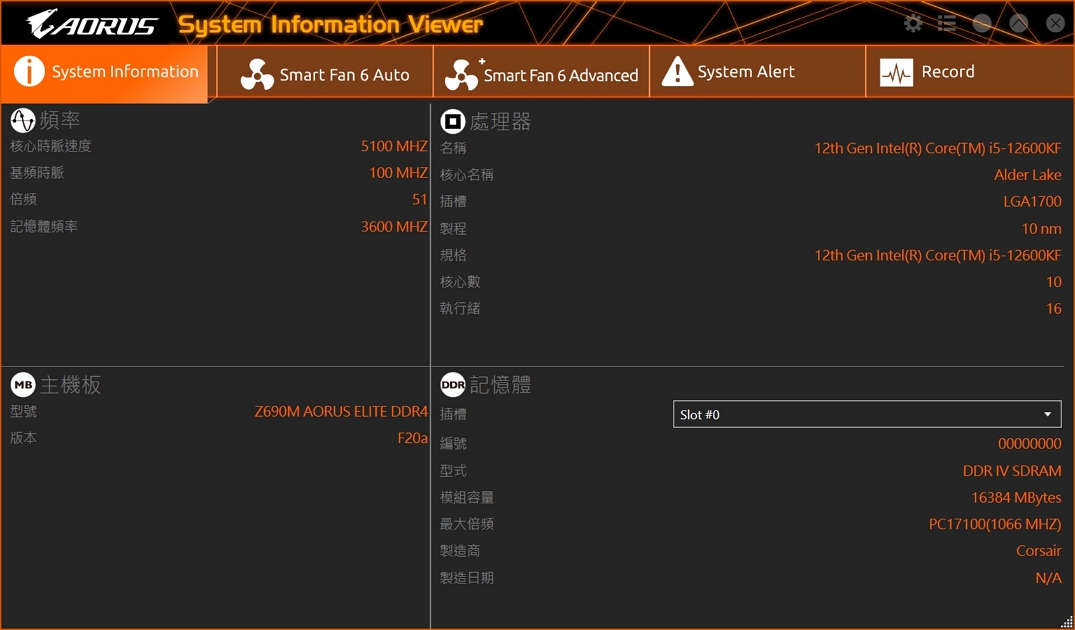Click the 主機板 section heading

[71, 385]
